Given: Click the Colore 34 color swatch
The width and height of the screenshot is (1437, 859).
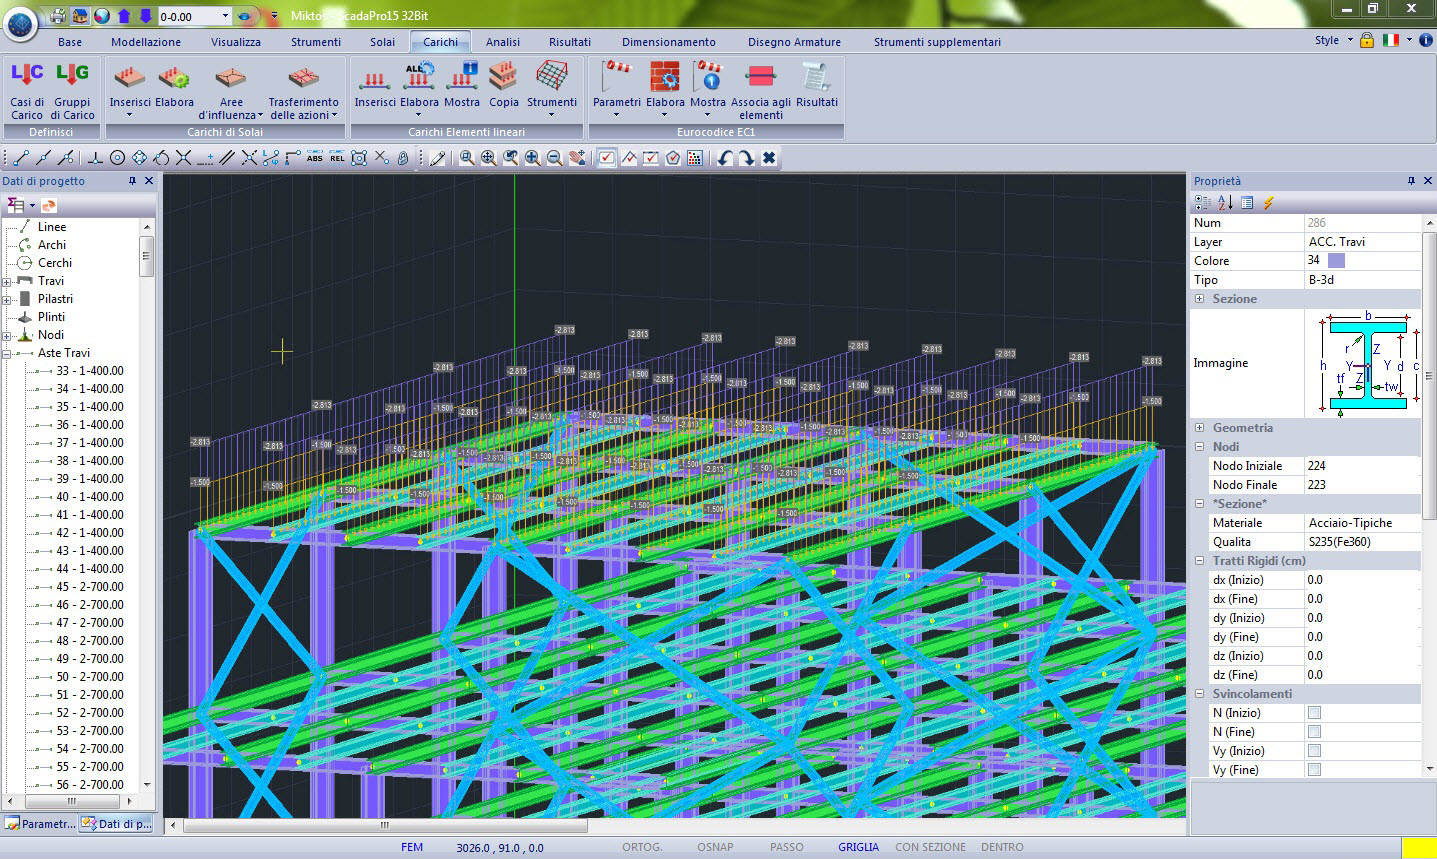Looking at the screenshot, I should (x=1336, y=261).
